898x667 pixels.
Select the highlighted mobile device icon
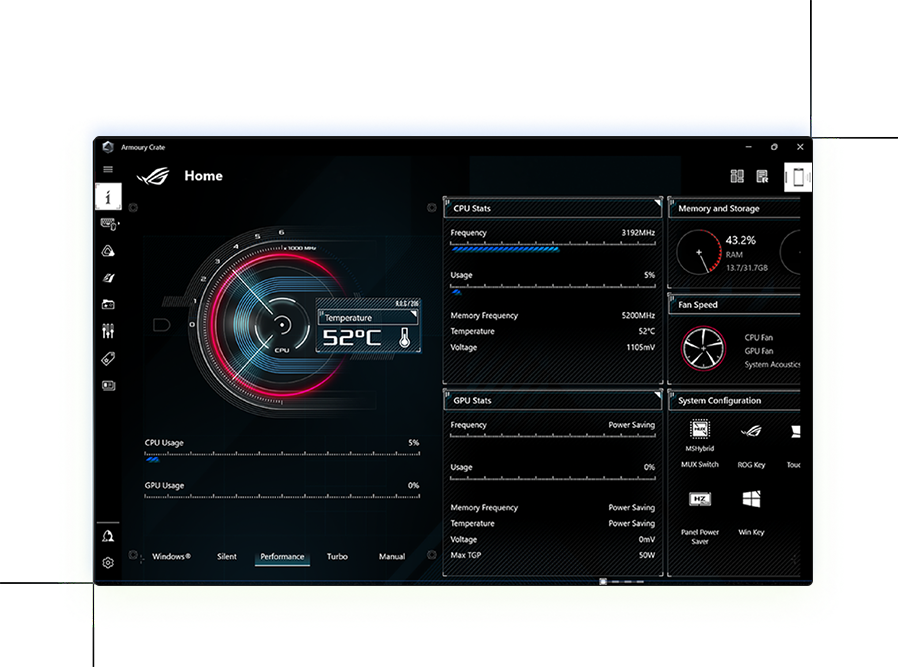click(x=798, y=177)
